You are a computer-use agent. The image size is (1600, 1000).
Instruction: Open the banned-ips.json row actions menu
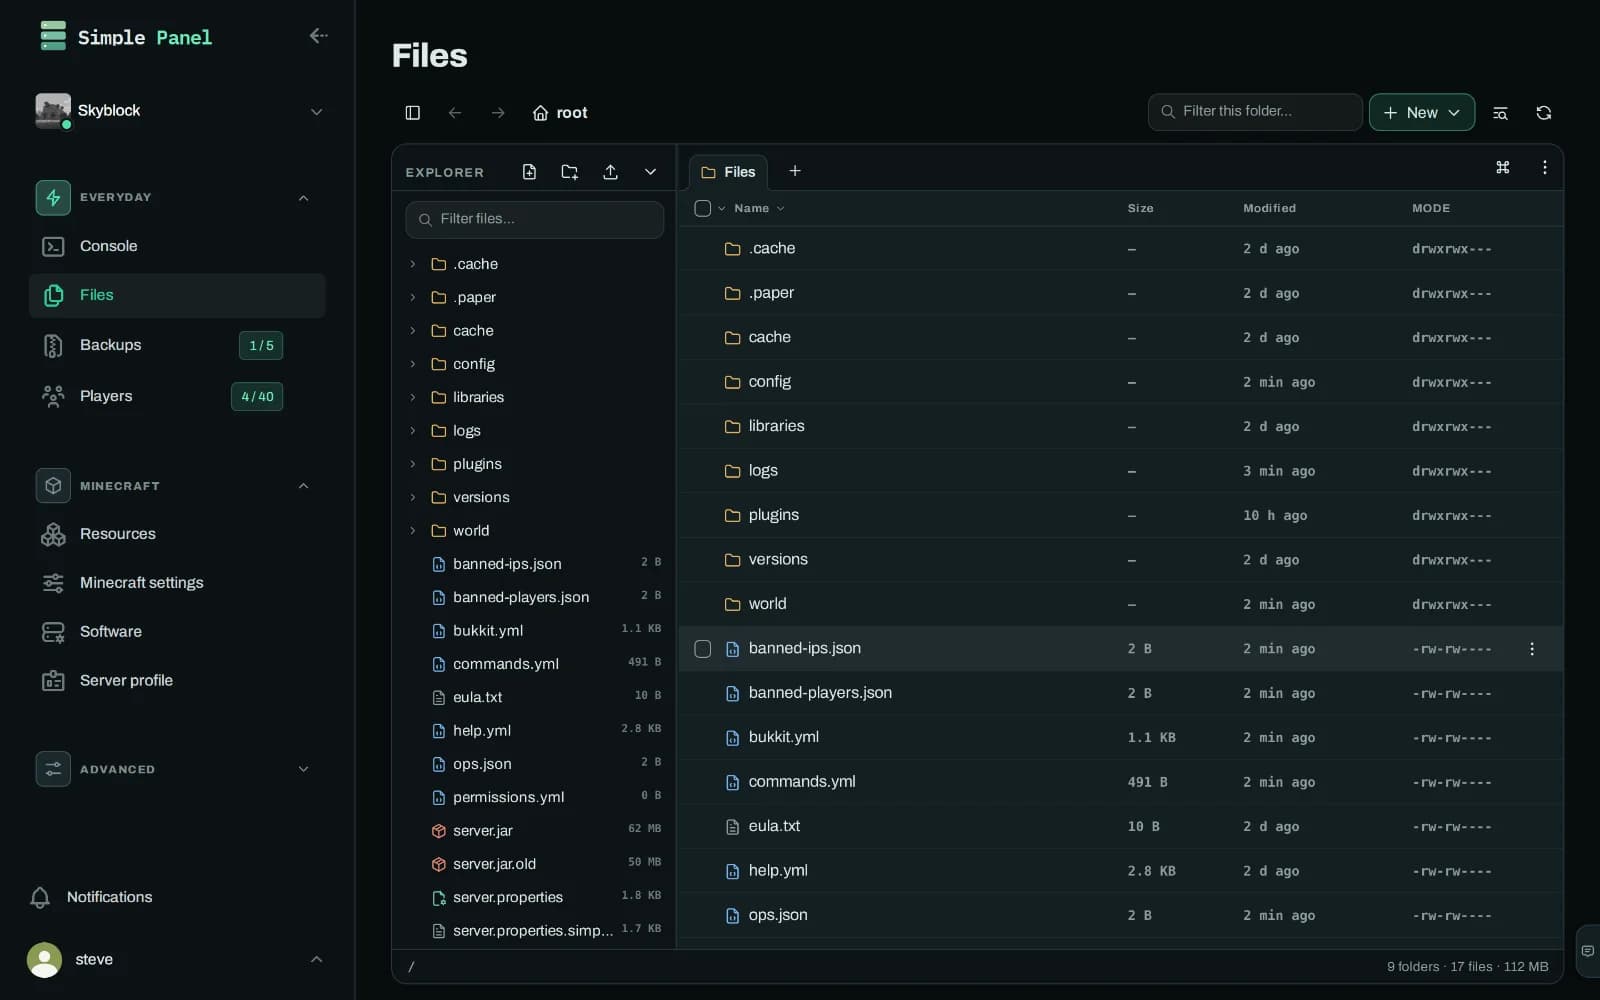pyautogui.click(x=1532, y=649)
